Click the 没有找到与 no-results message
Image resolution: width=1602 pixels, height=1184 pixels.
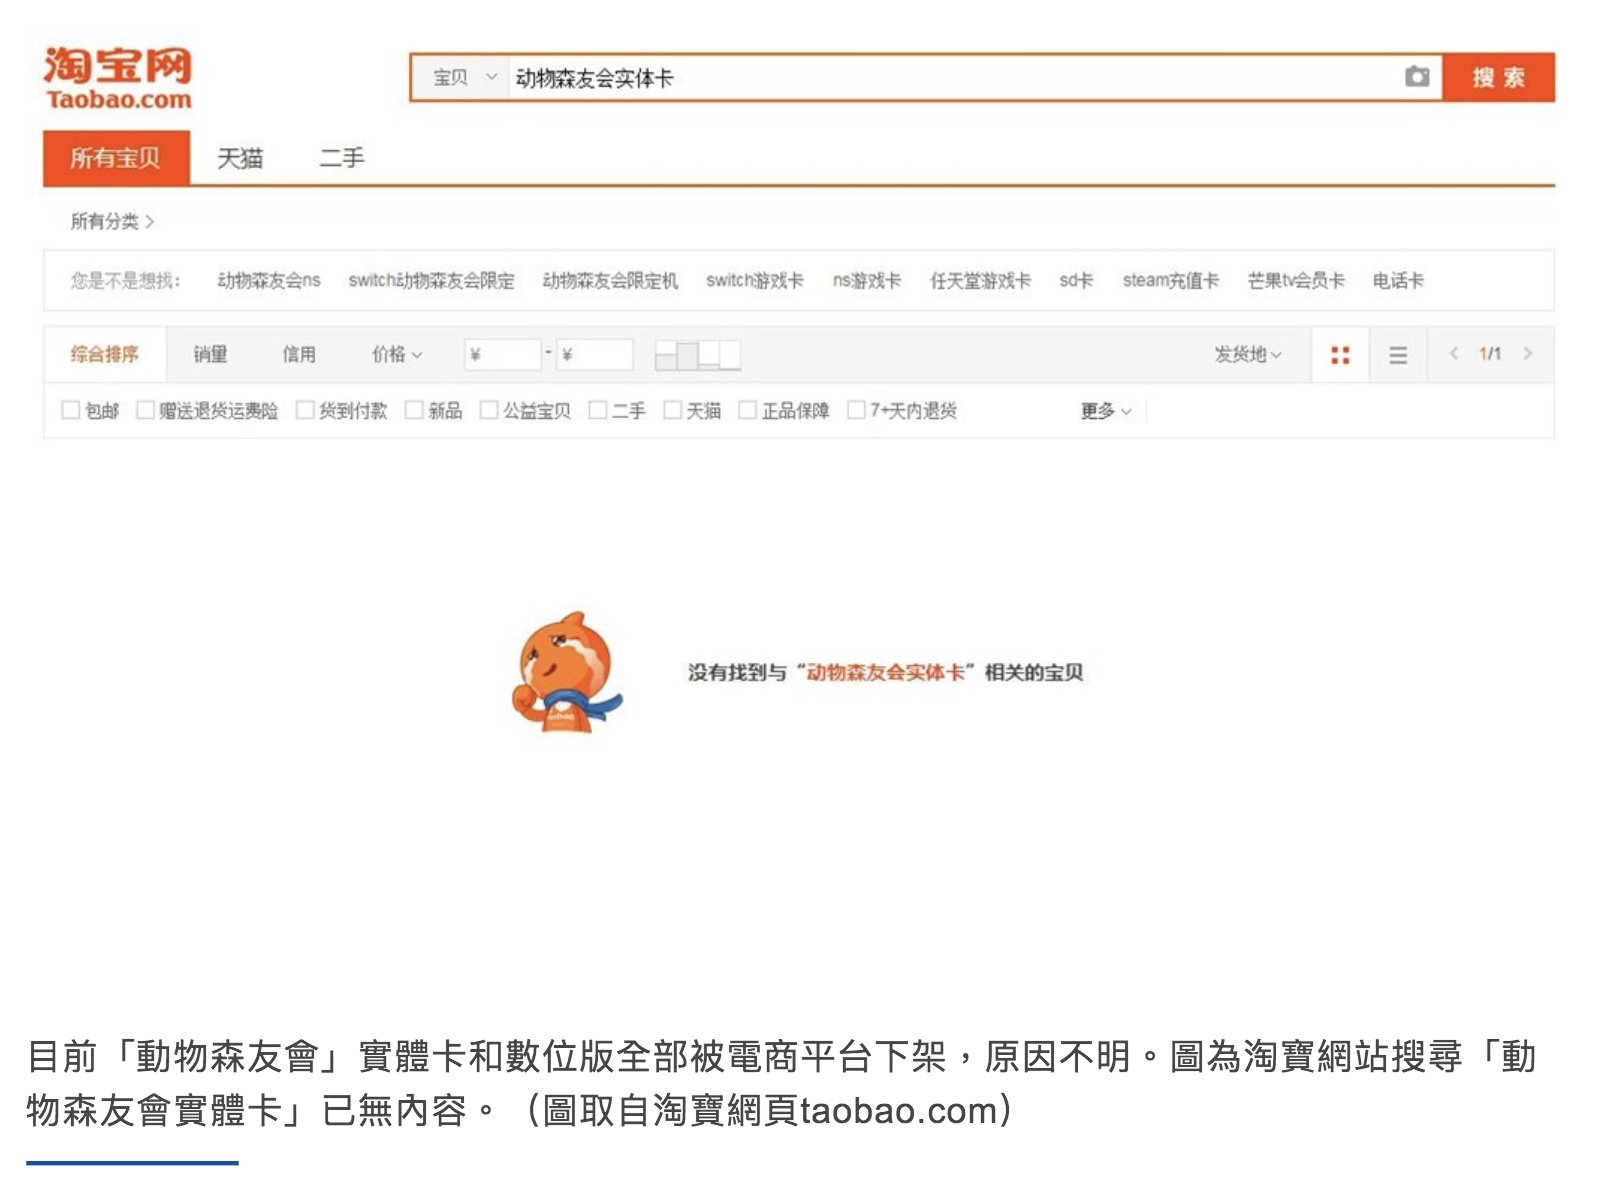tap(885, 672)
